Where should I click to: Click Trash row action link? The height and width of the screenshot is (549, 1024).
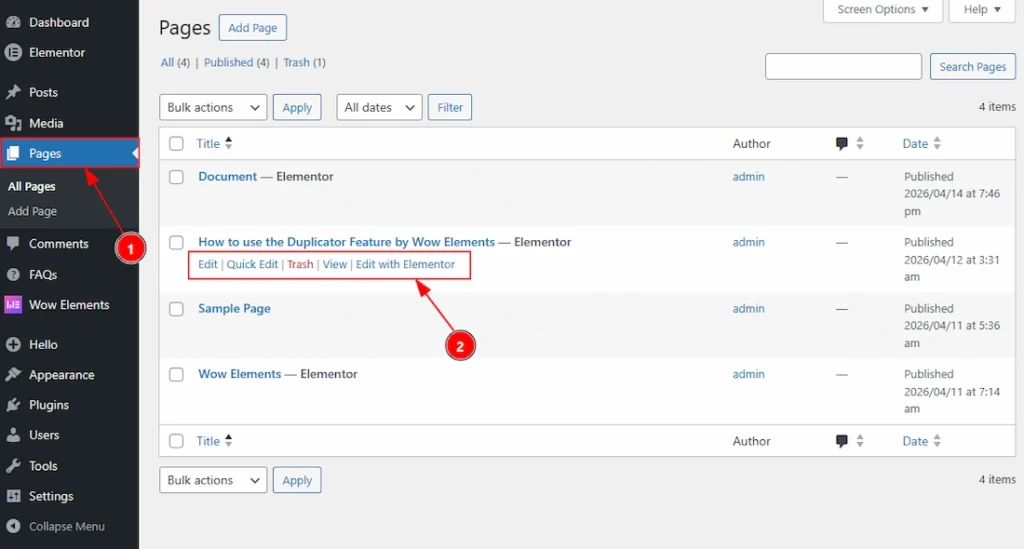click(300, 264)
